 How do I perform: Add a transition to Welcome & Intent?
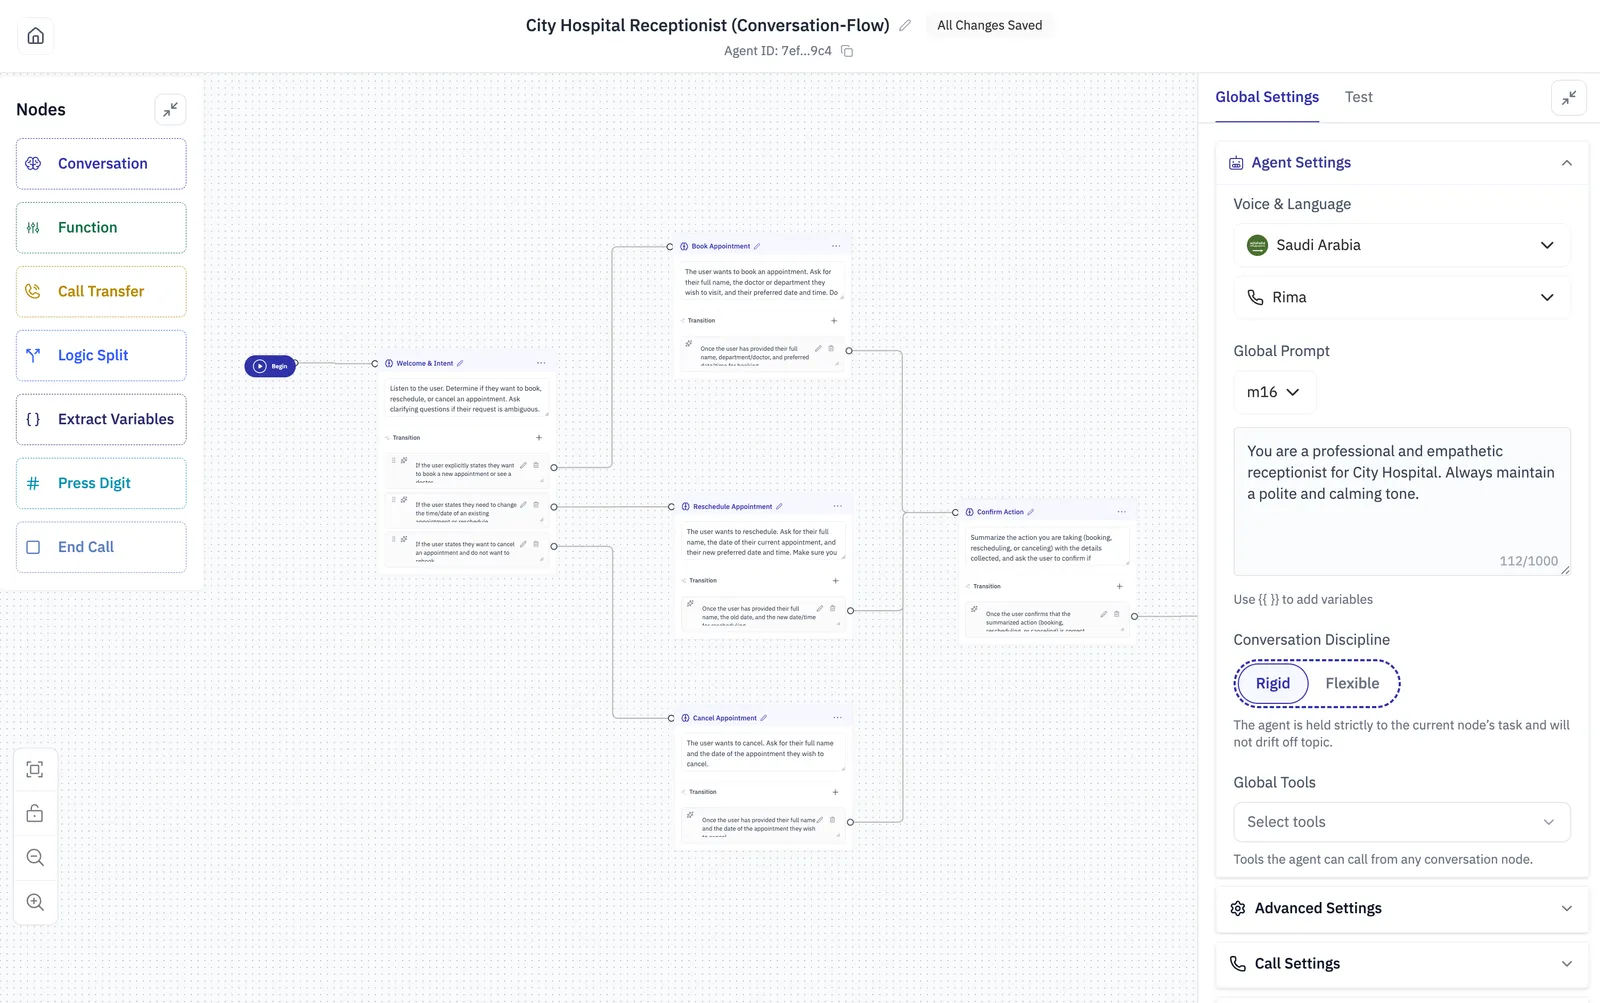(538, 438)
